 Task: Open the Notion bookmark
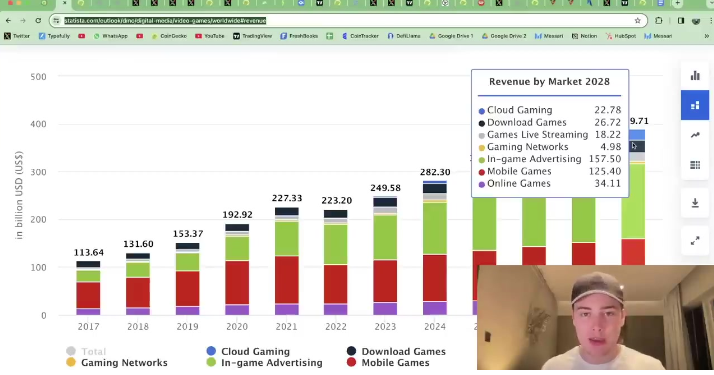[x=584, y=36]
